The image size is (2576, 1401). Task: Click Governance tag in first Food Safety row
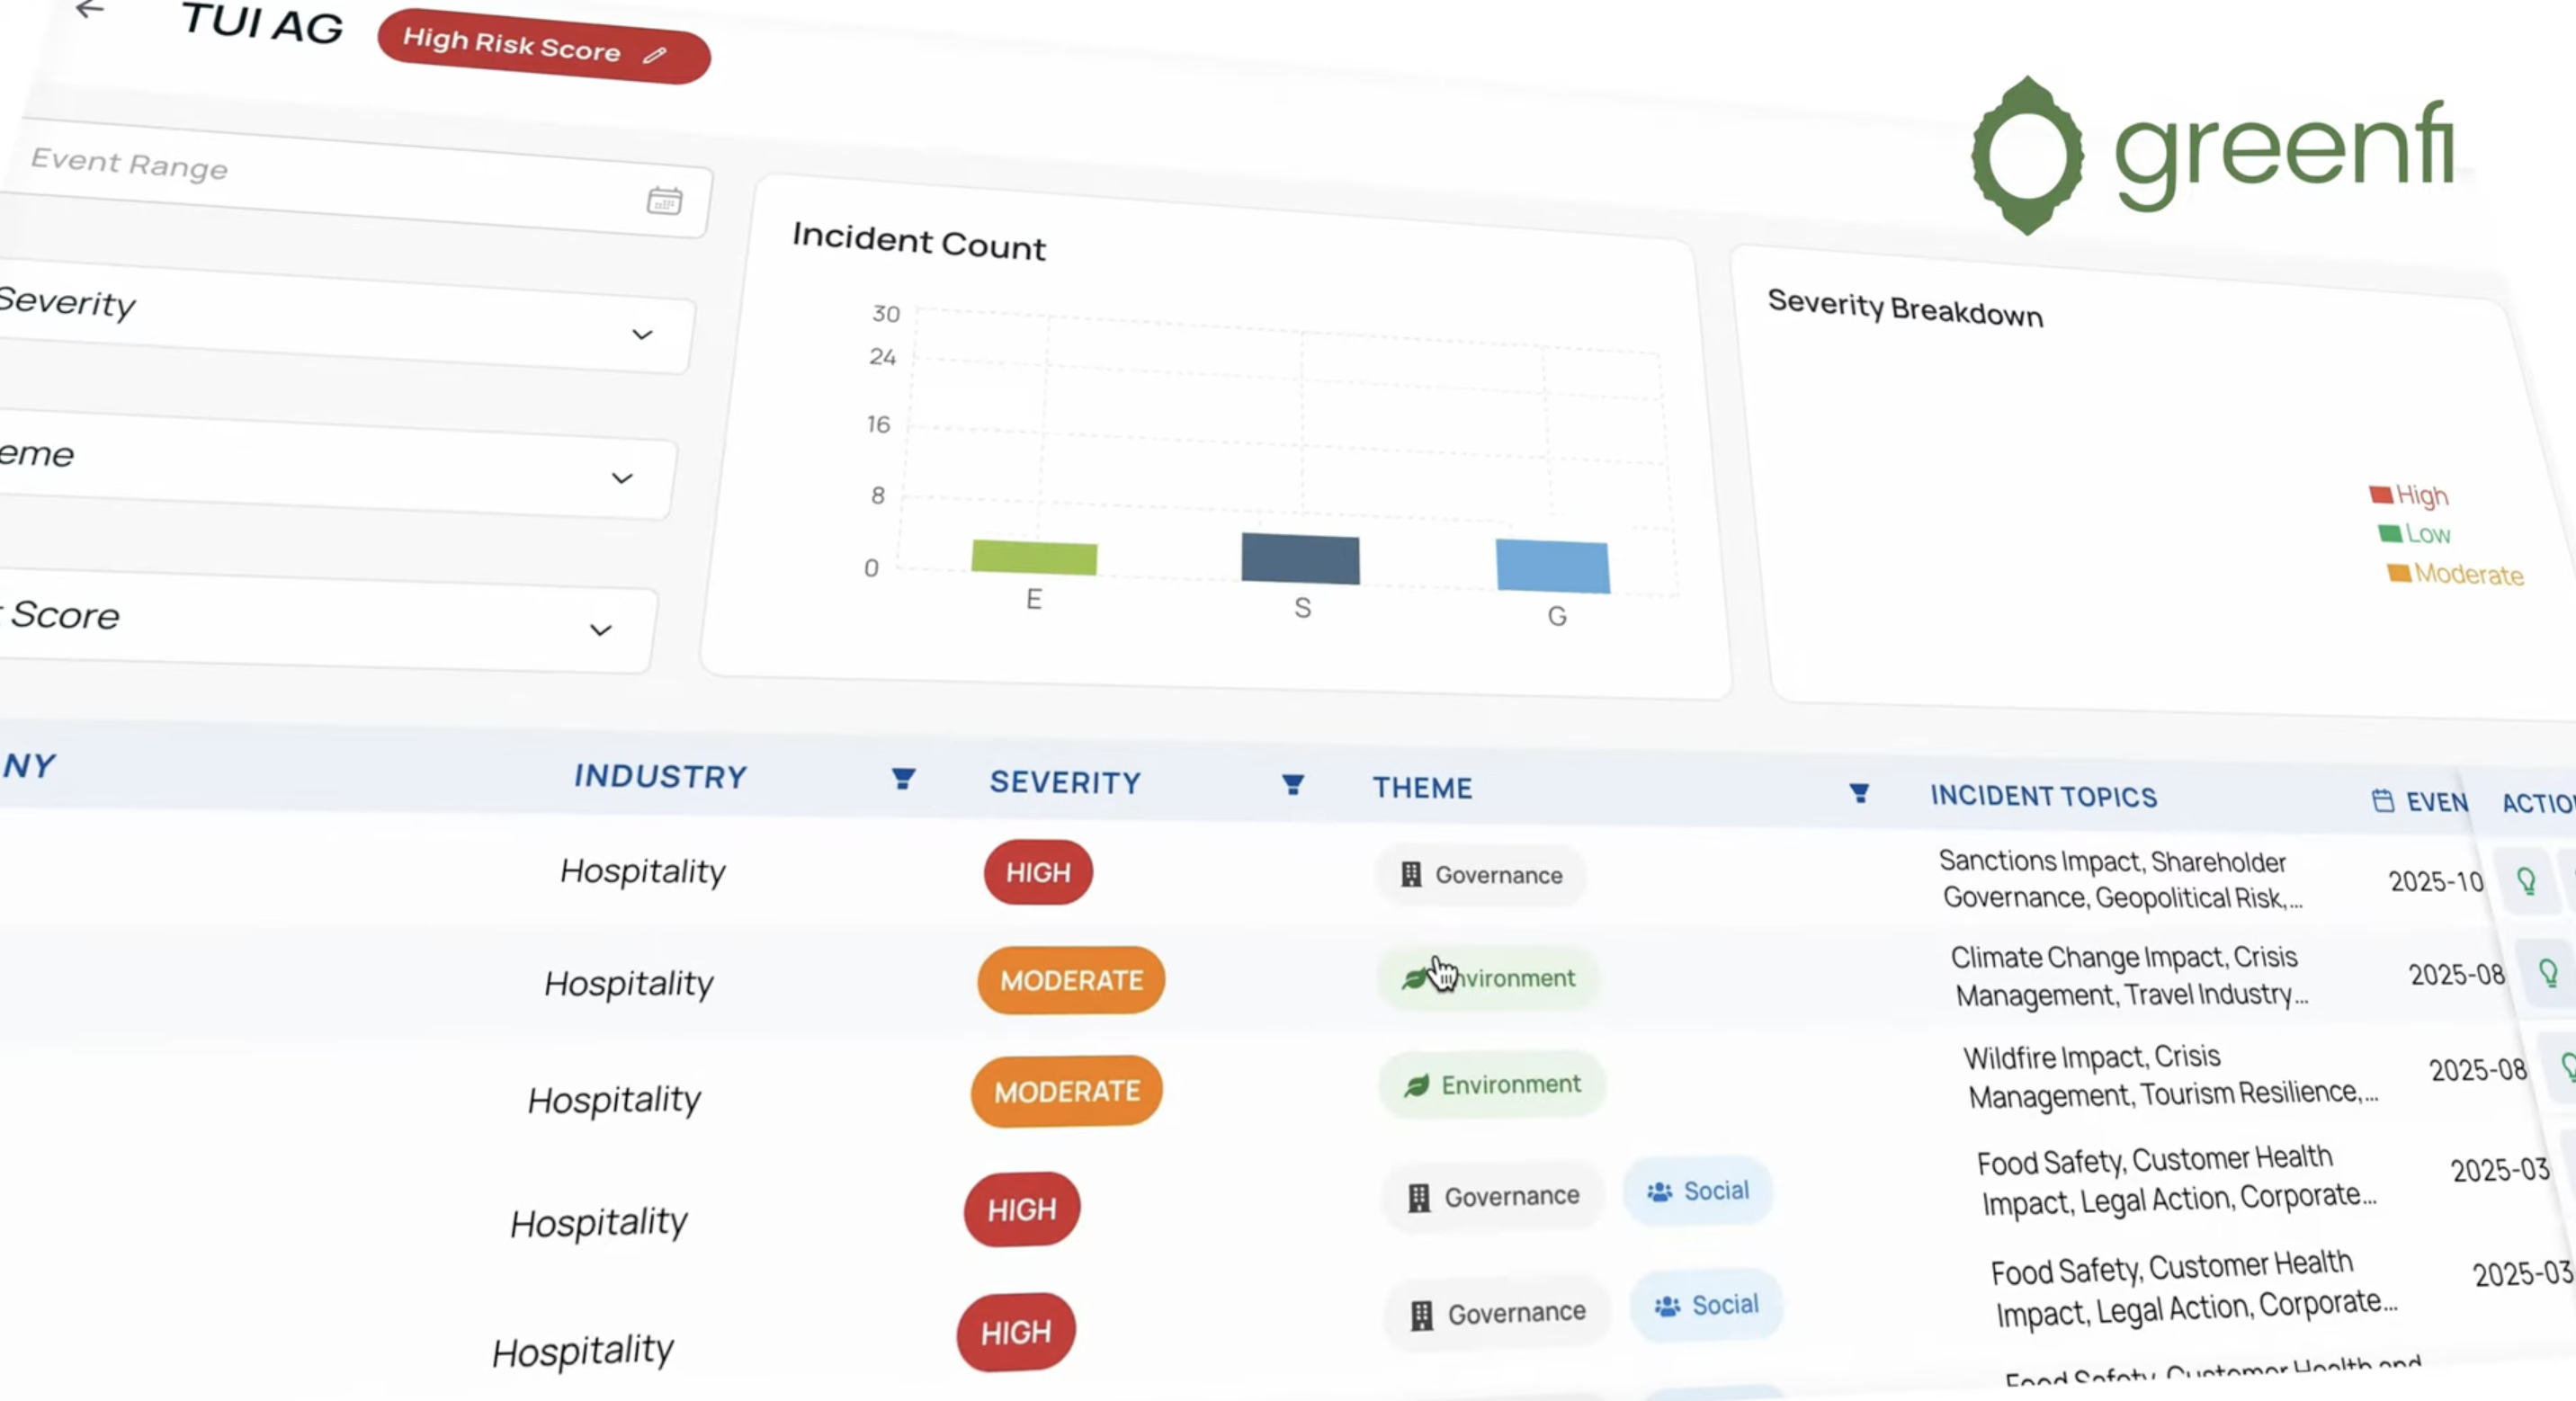pos(1494,1196)
